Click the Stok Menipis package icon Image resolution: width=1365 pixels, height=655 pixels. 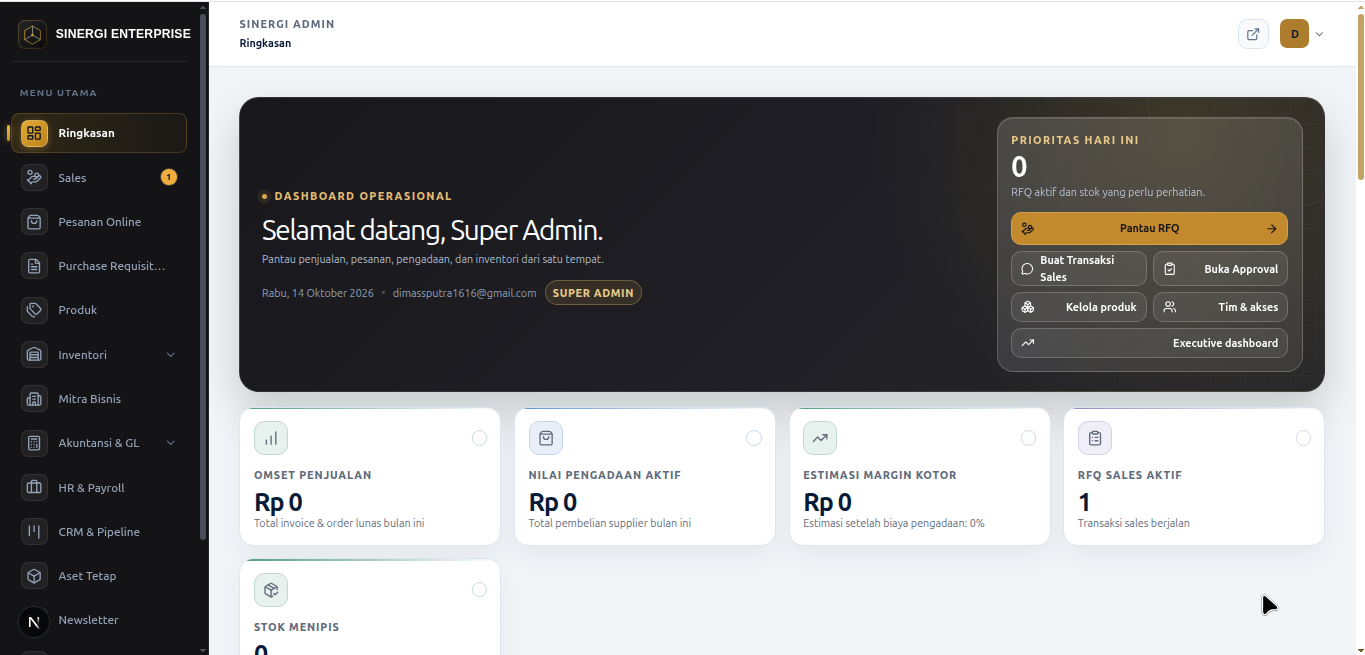271,590
